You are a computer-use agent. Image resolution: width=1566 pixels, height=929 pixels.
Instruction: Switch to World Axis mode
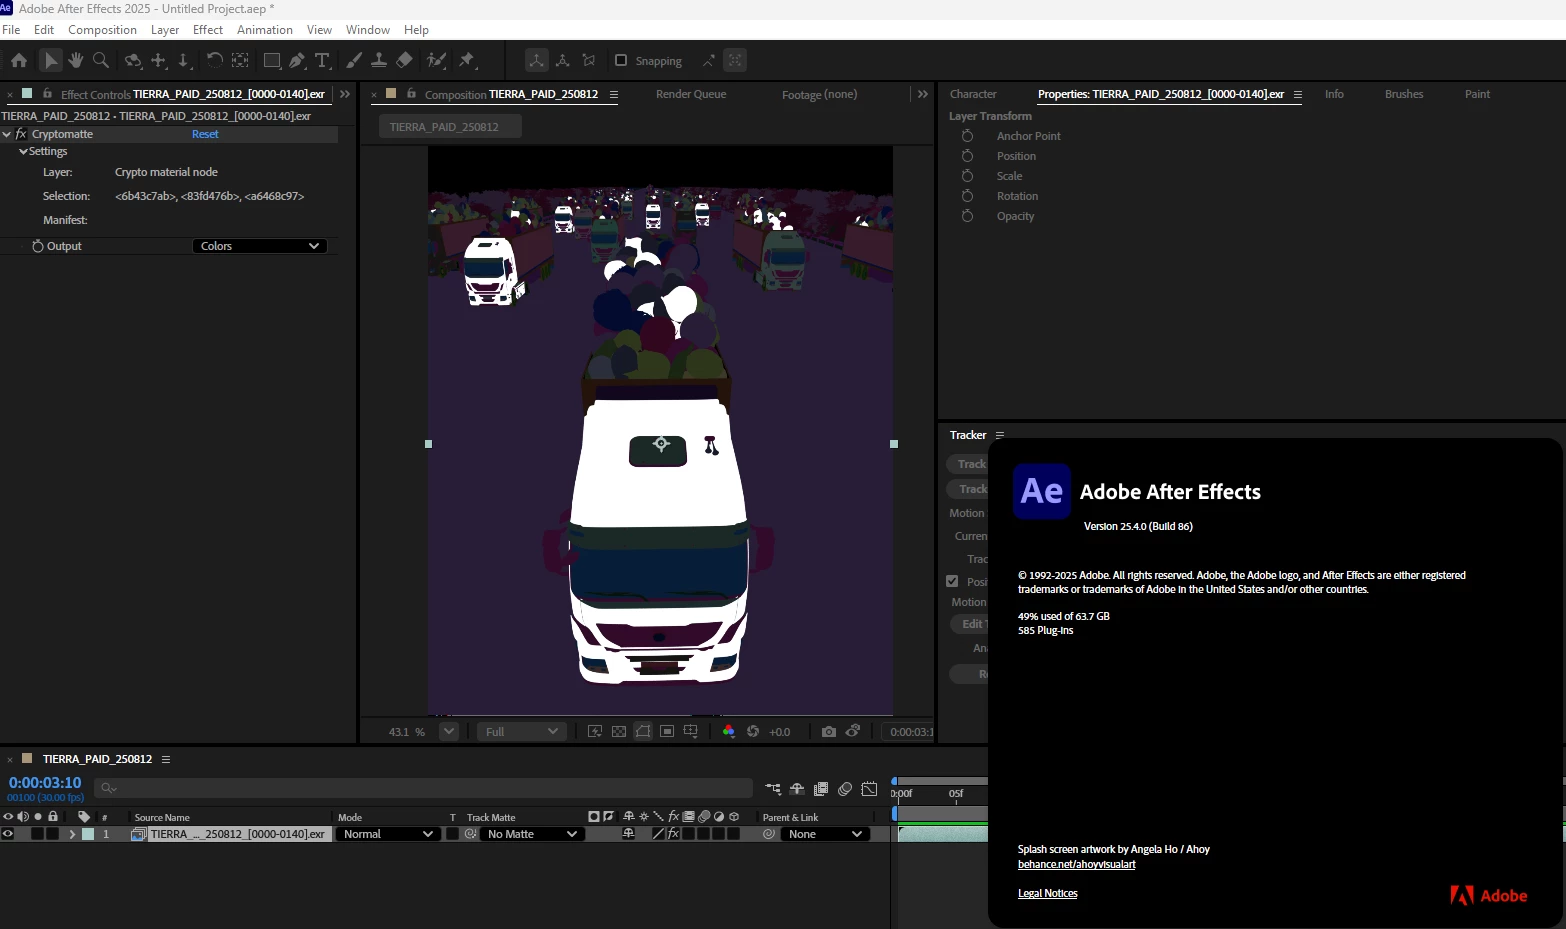point(563,61)
